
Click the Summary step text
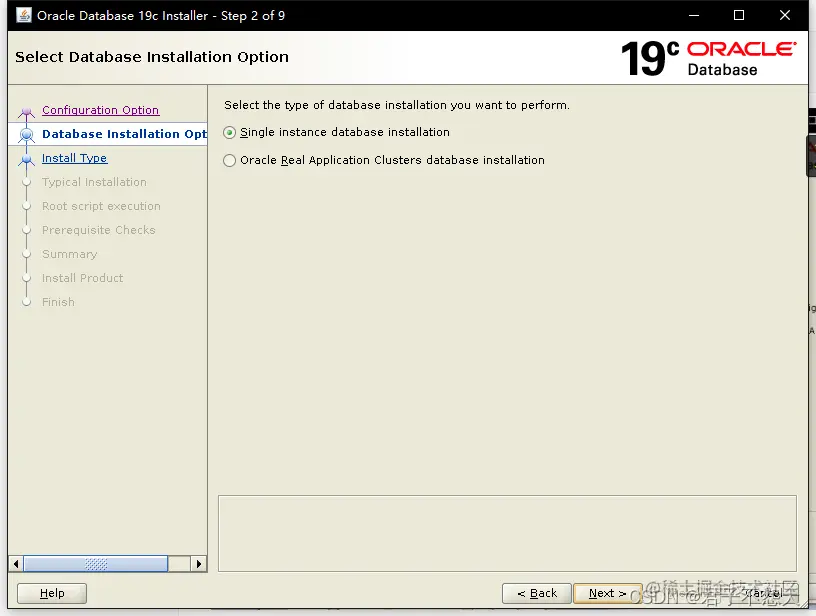tap(69, 254)
